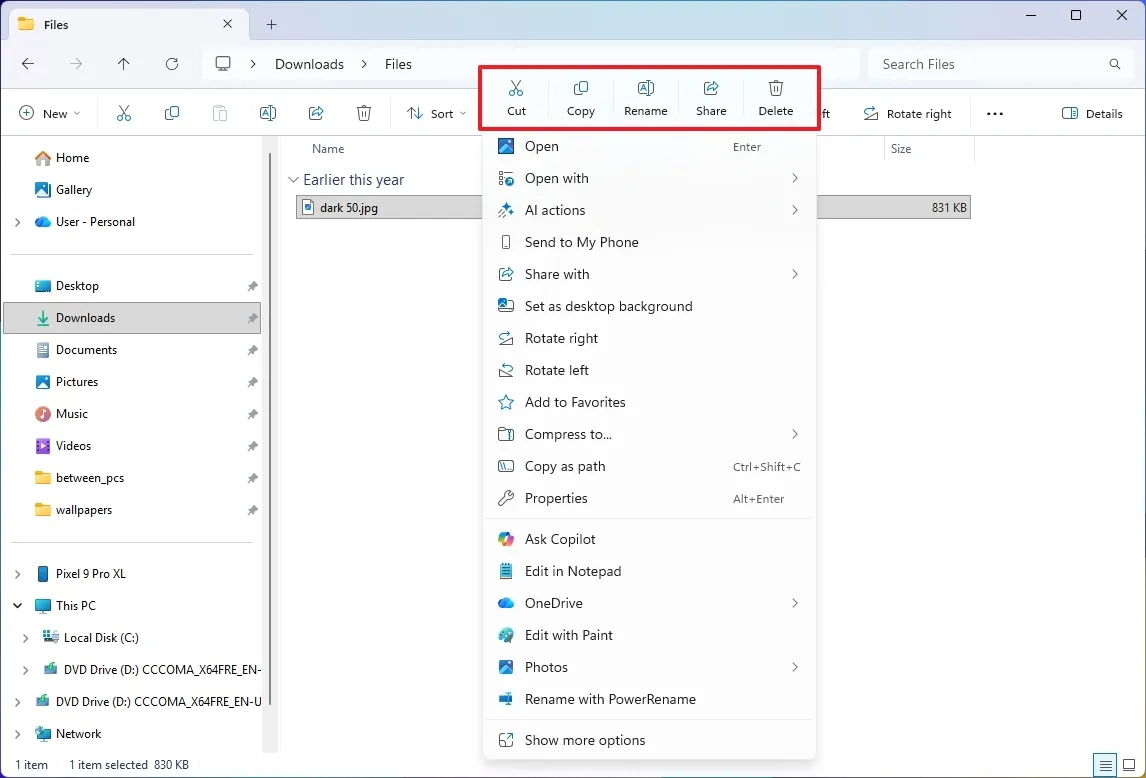Open the See more ellipsis menu

pos(994,113)
